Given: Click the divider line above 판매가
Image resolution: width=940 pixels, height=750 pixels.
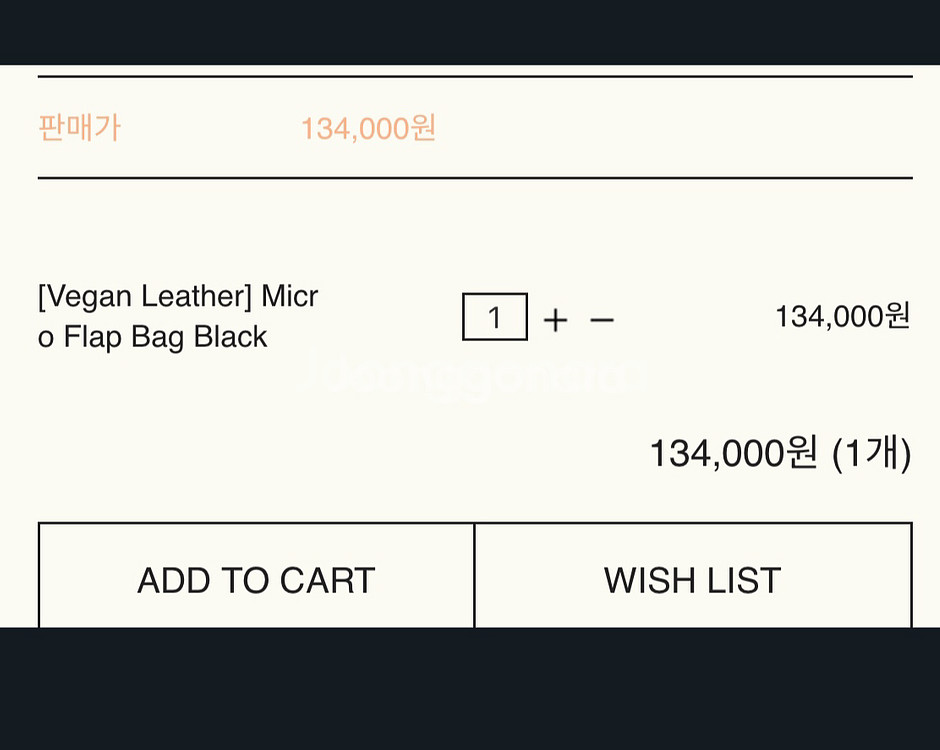Looking at the screenshot, I should click(475, 77).
